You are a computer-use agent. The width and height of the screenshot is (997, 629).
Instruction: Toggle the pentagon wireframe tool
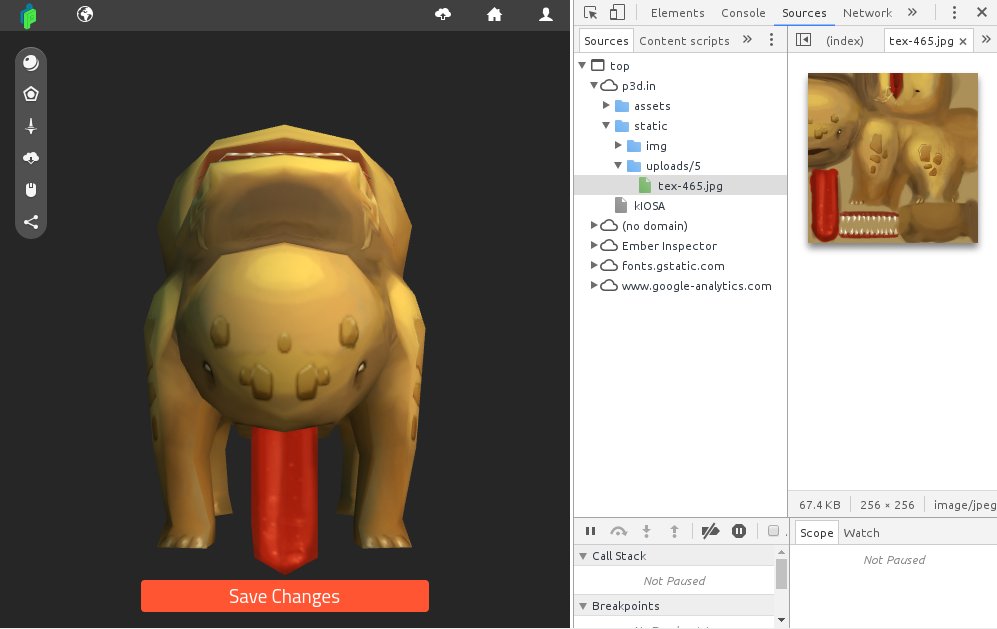[31, 94]
